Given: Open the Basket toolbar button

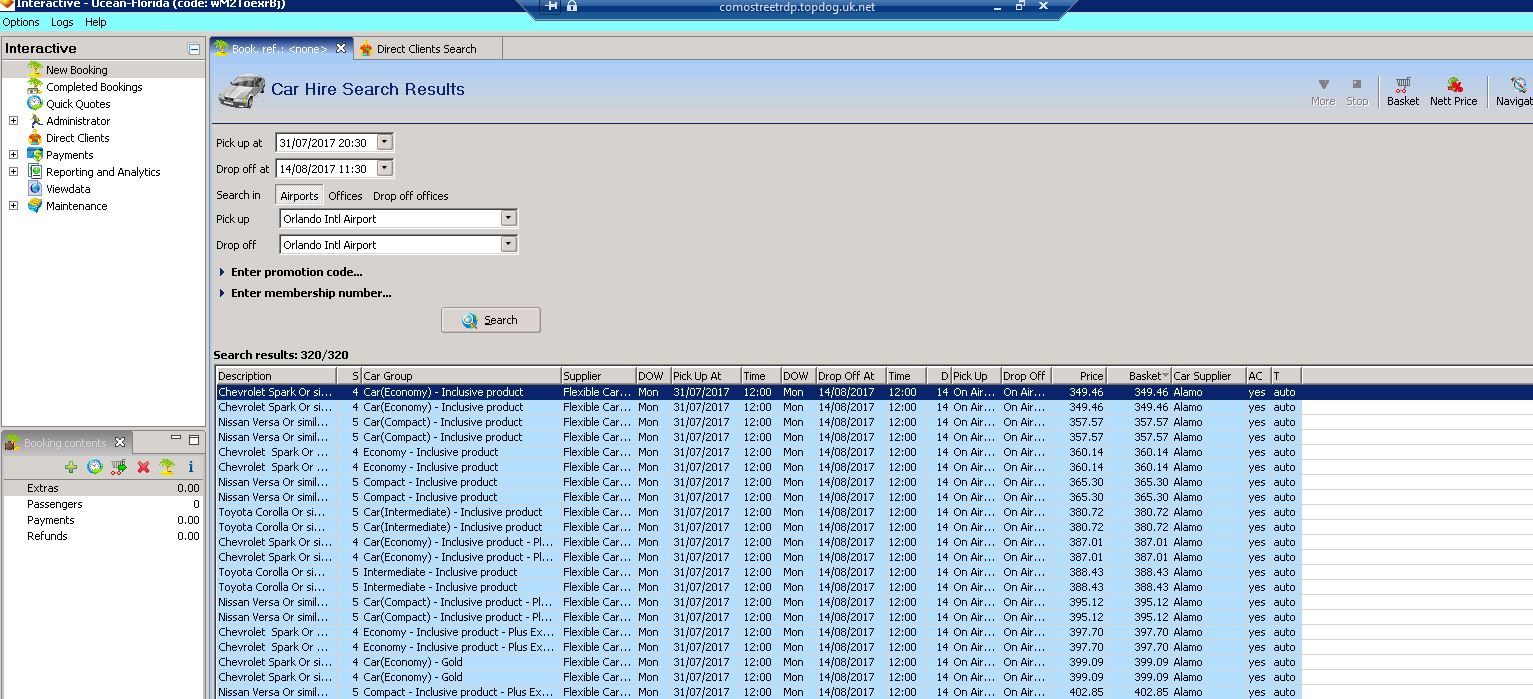Looking at the screenshot, I should 1402,92.
